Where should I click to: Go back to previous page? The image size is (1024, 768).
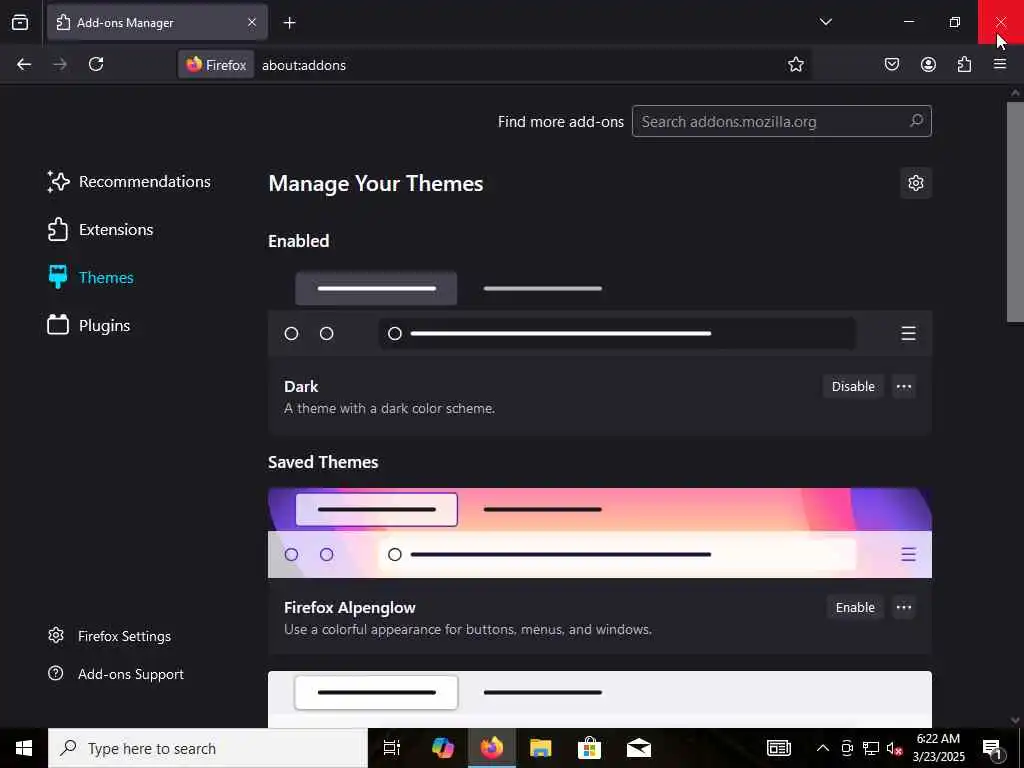pyautogui.click(x=24, y=64)
